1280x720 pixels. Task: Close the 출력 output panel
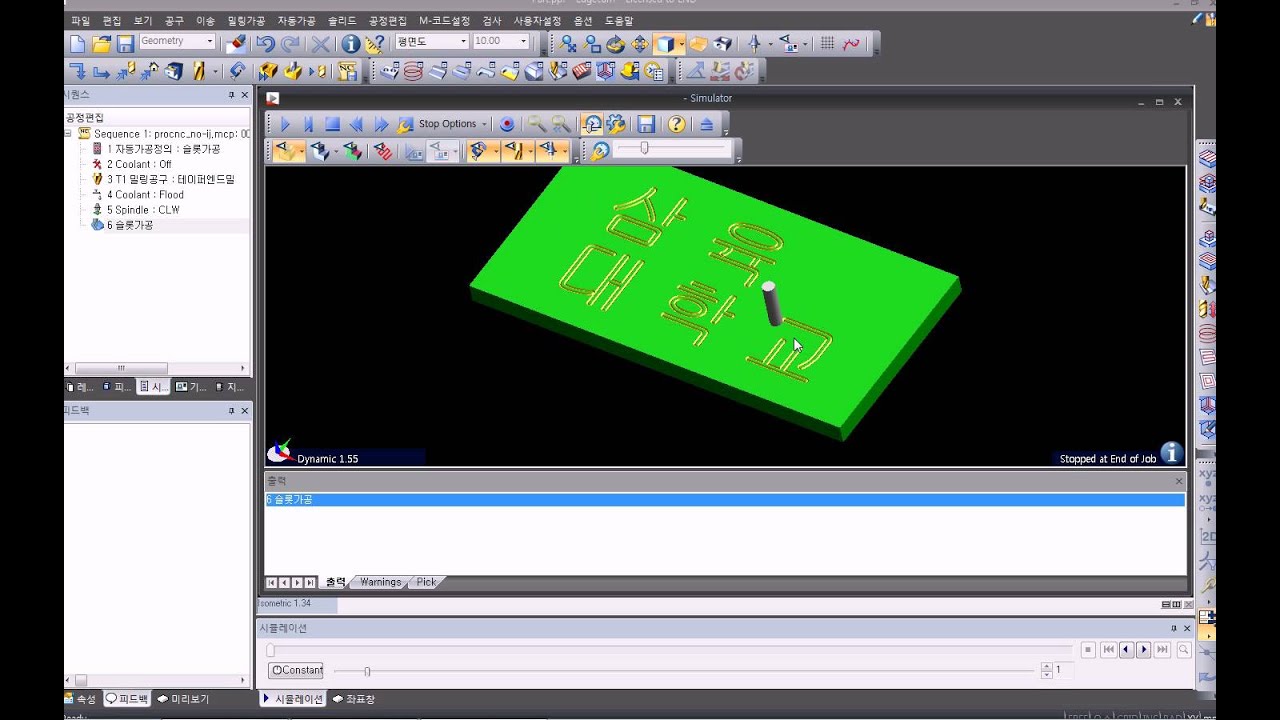(x=1179, y=481)
